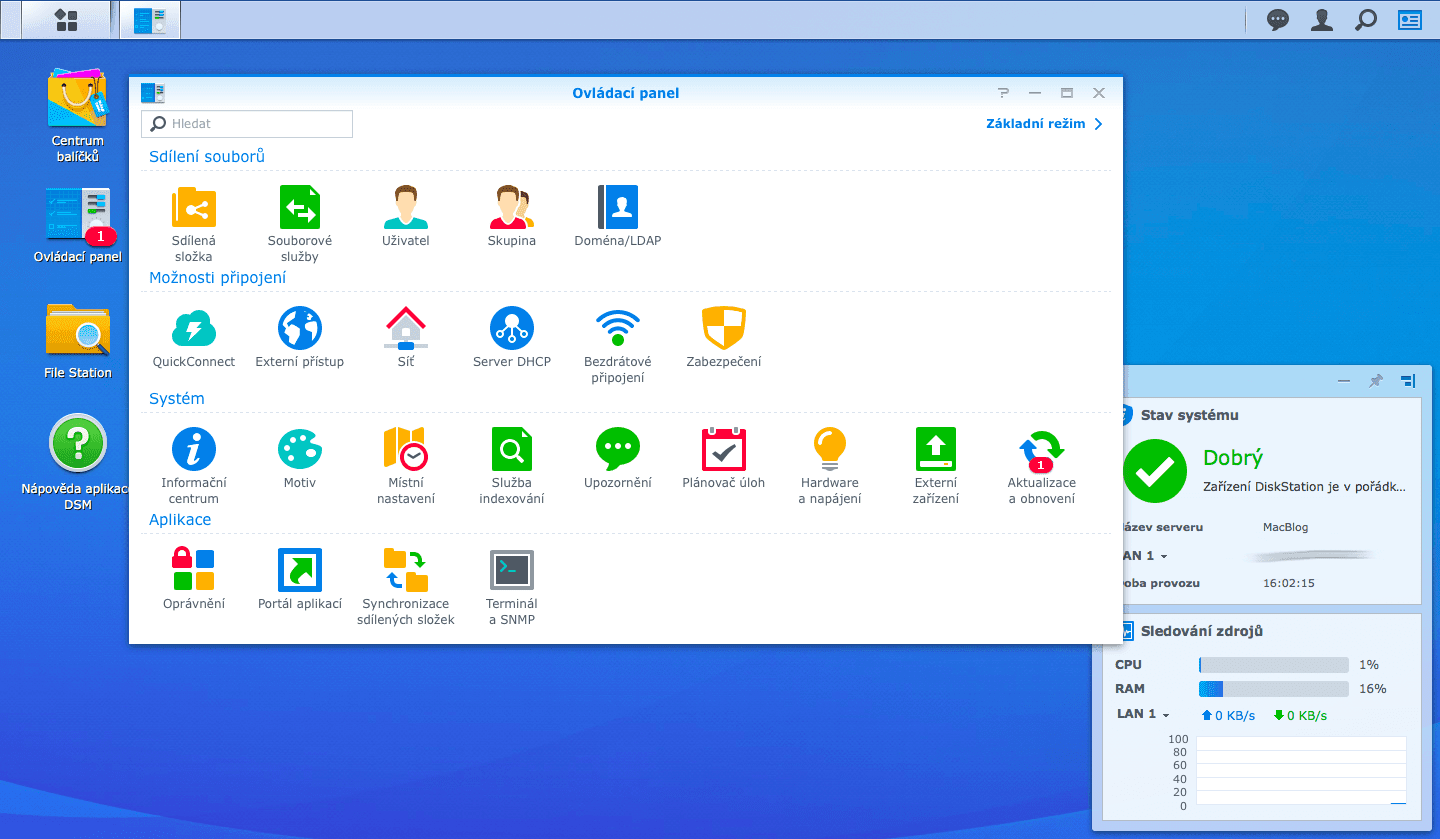The height and width of the screenshot is (839, 1440).
Task: Toggle the widgets panel taskbar button
Action: [x=1409, y=20]
